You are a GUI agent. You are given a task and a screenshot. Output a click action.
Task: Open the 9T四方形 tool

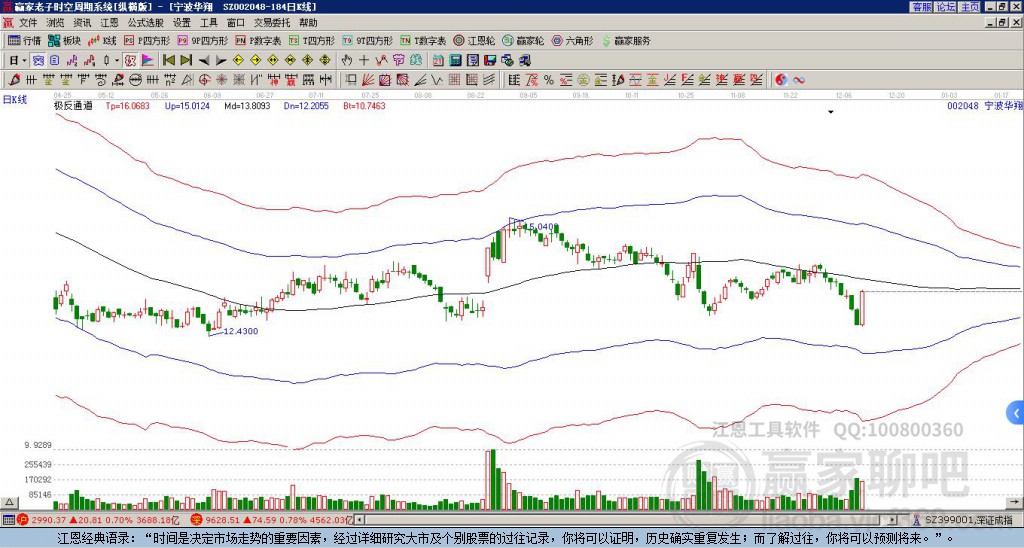click(367, 40)
